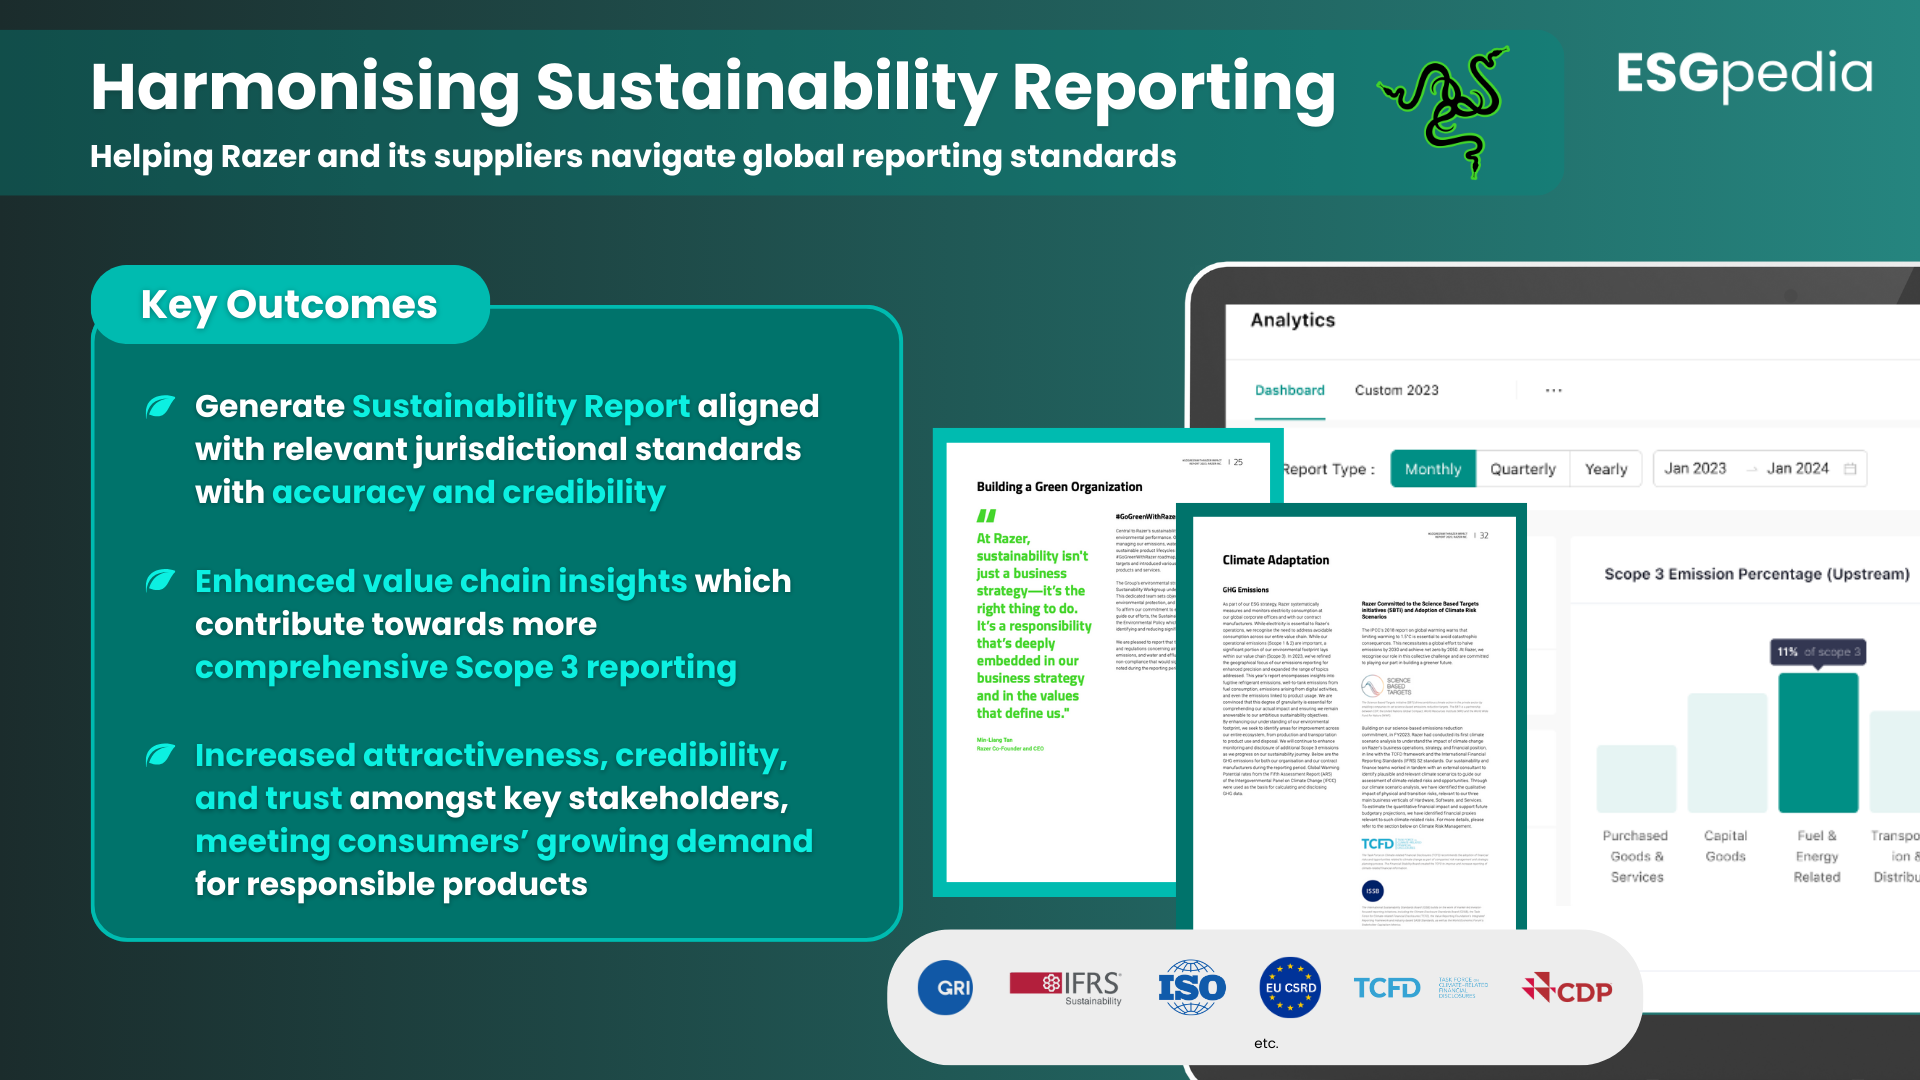
Task: Click the ESGpedia logo
Action: [1744, 74]
